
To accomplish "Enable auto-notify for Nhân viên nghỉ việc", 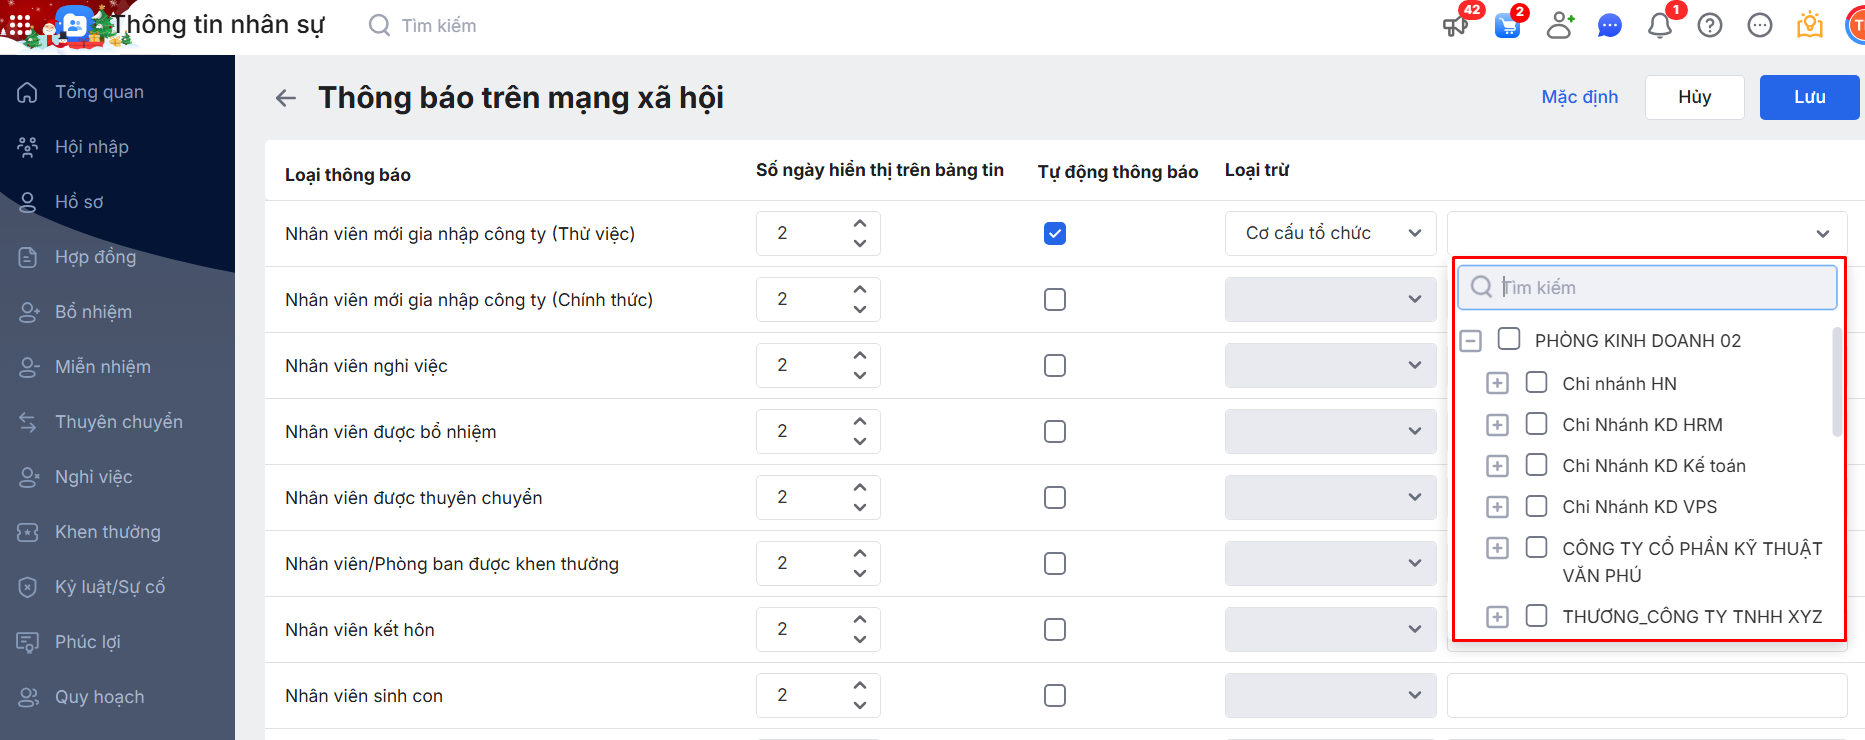I will tap(1055, 366).
